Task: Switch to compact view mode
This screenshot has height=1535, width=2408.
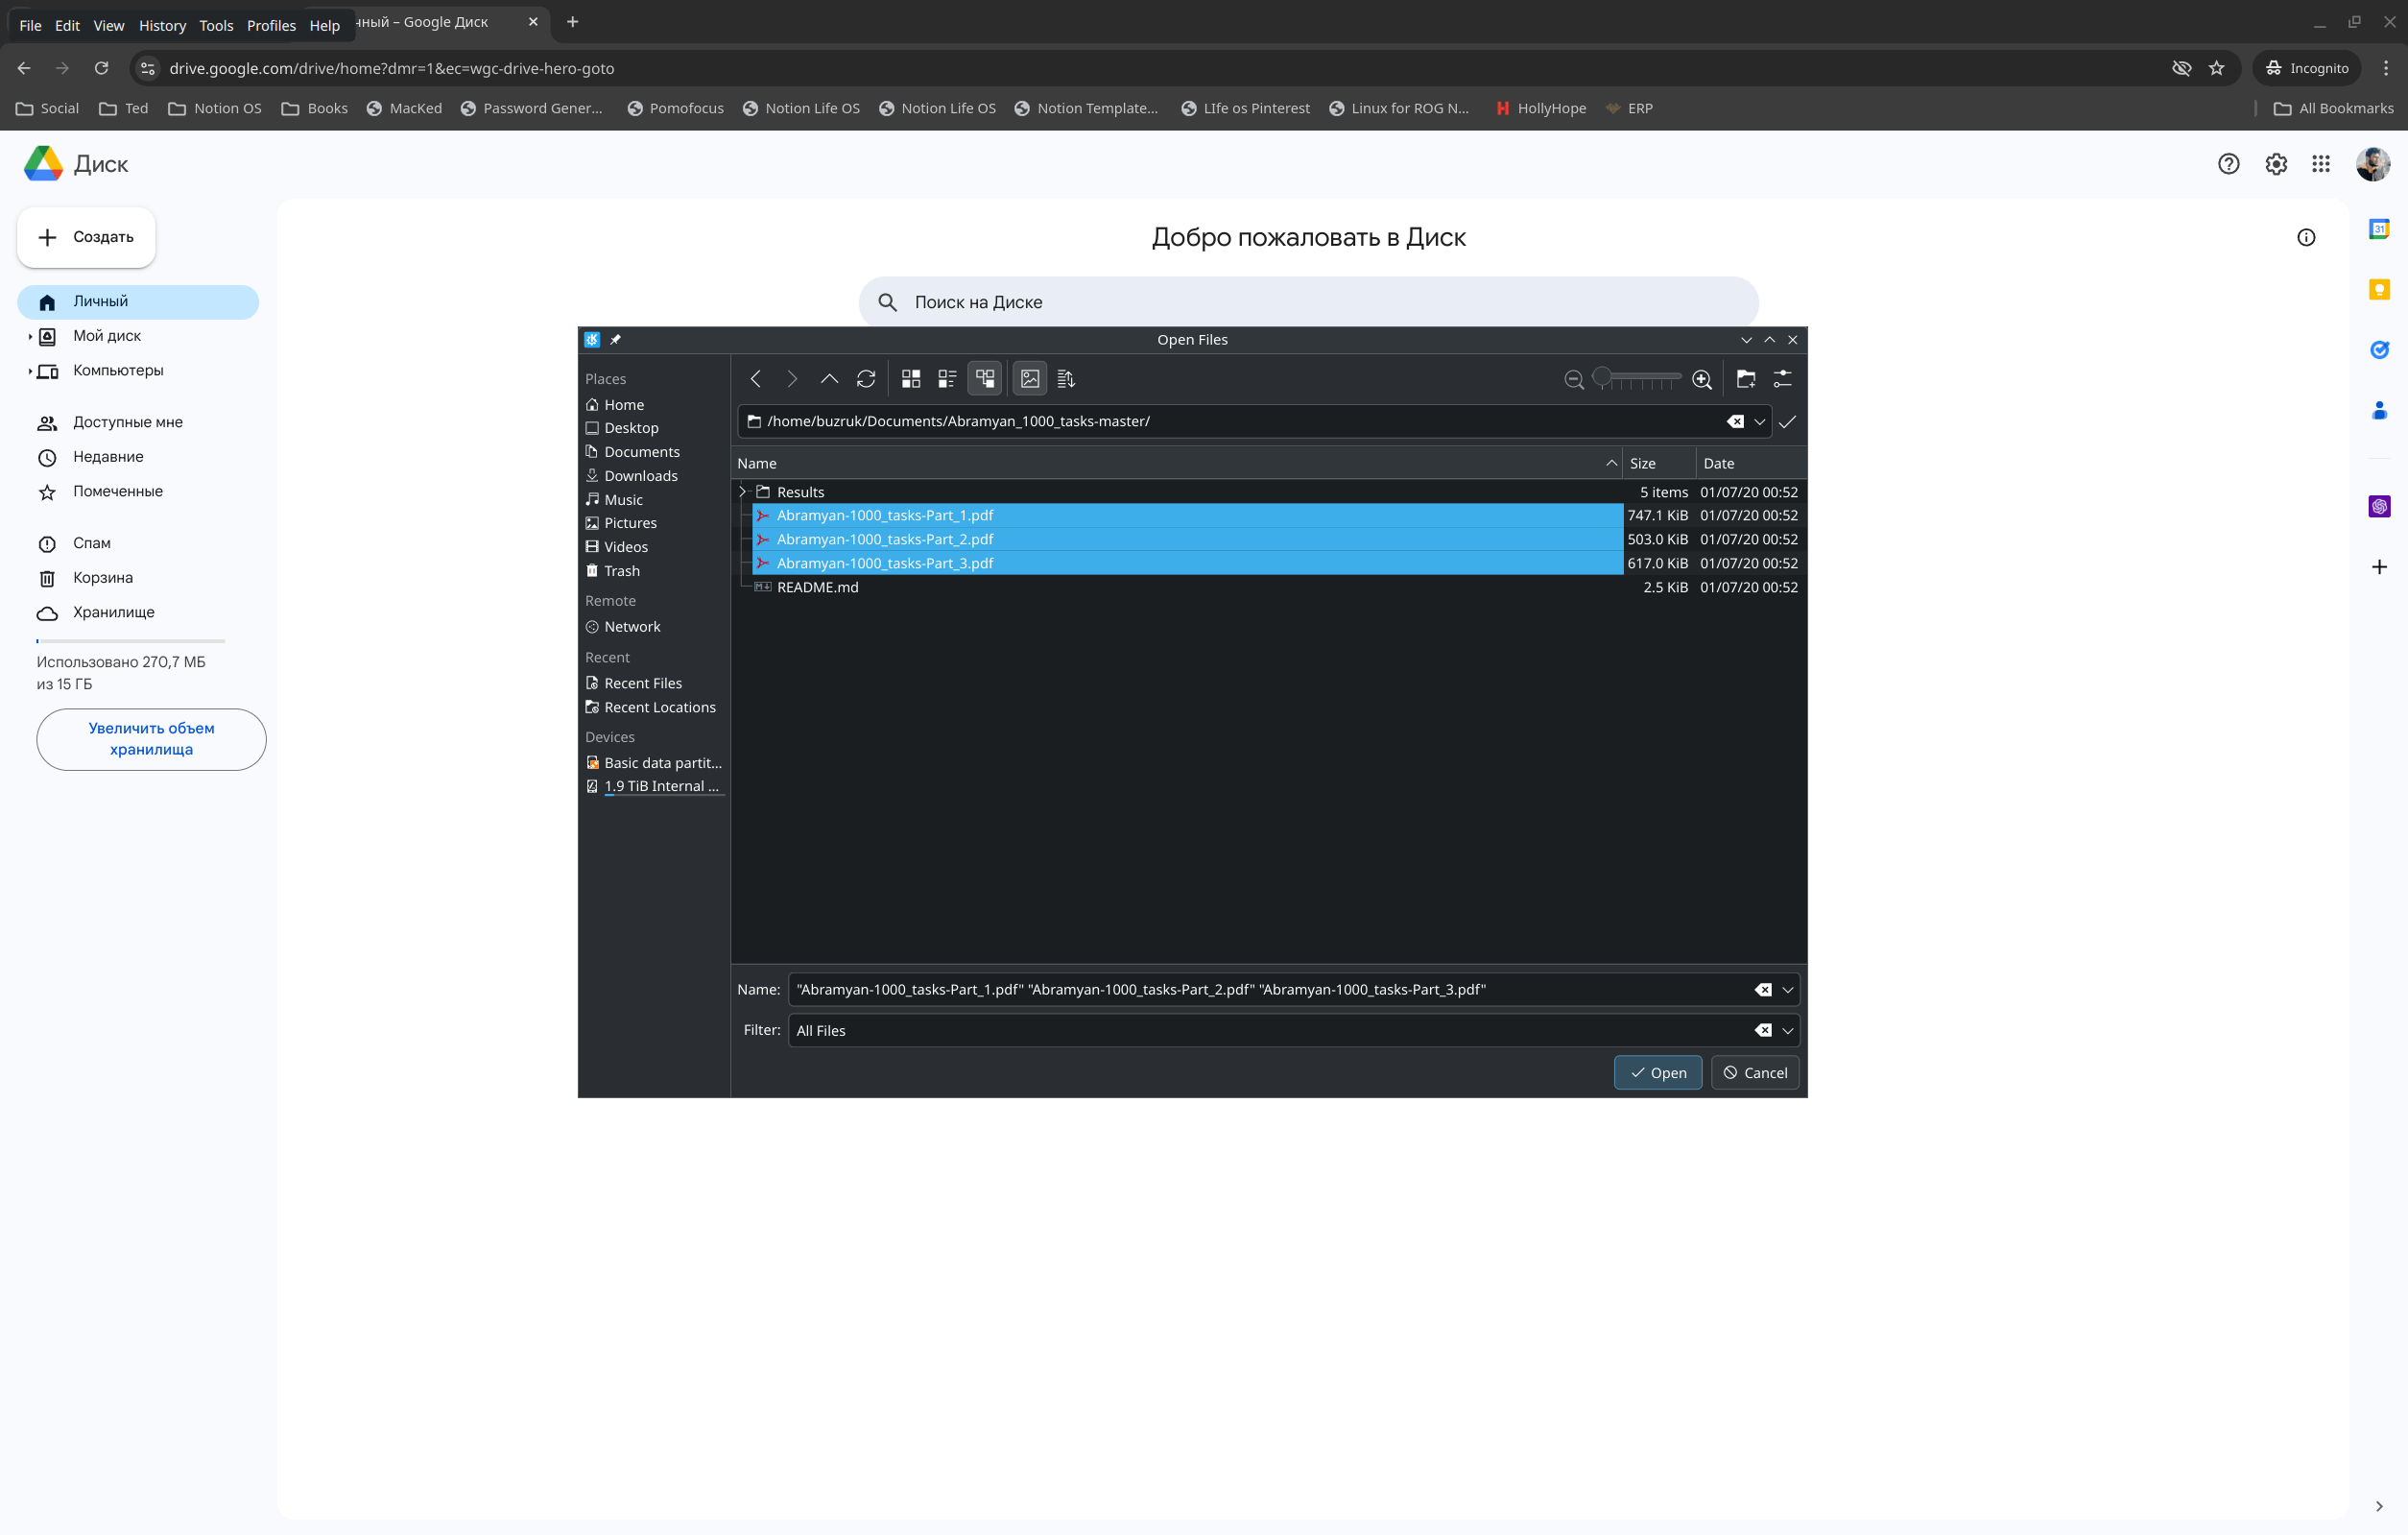Action: click(x=947, y=379)
